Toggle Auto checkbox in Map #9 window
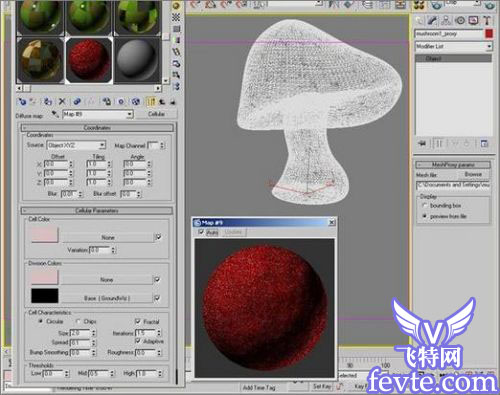 click(201, 232)
